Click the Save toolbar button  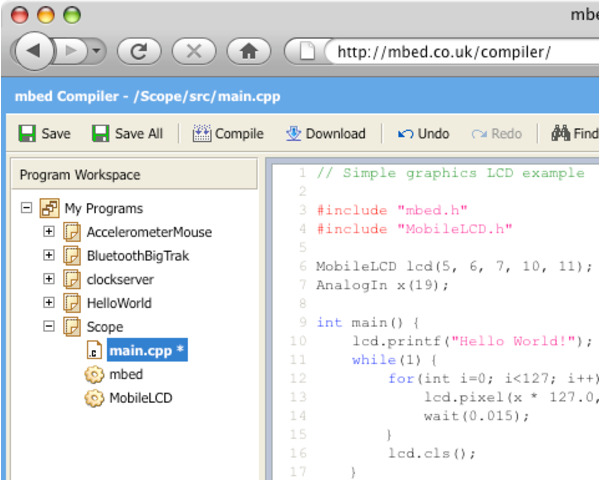click(45, 134)
